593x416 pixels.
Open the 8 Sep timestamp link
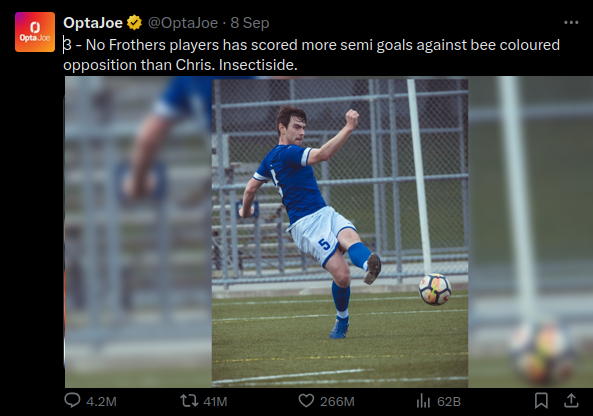250,23
